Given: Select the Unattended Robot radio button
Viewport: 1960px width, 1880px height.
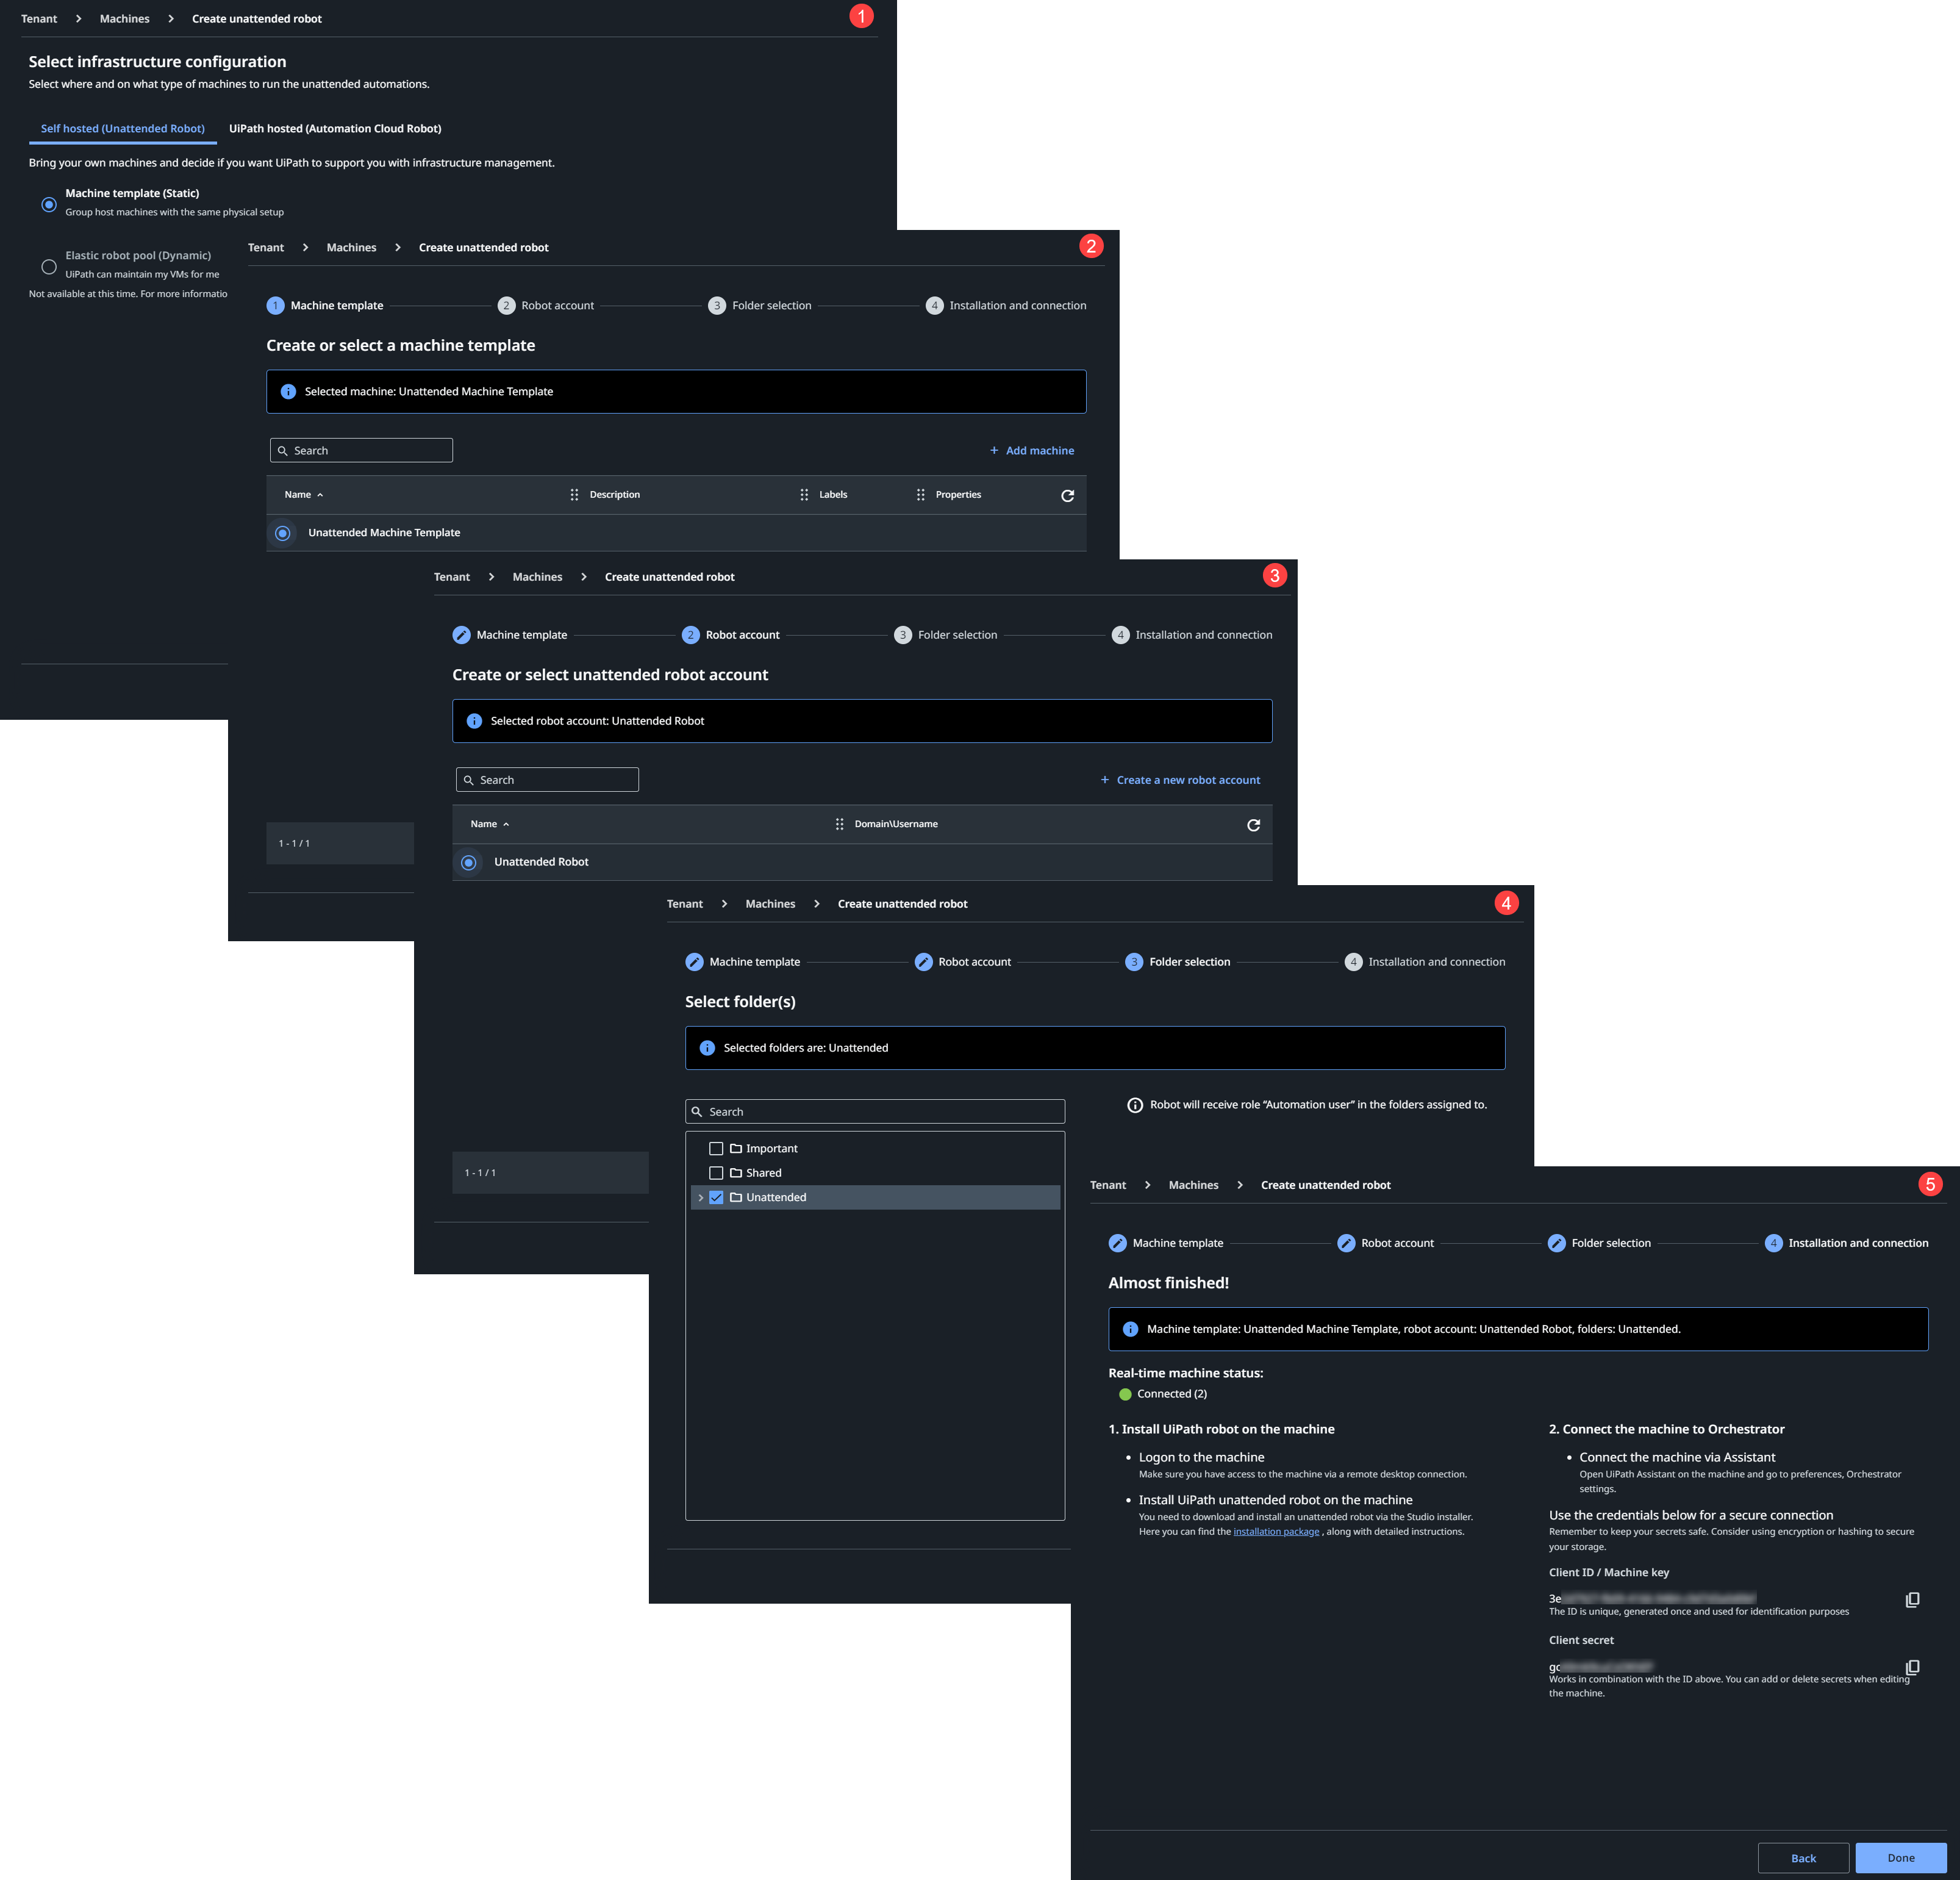Looking at the screenshot, I should click(468, 862).
